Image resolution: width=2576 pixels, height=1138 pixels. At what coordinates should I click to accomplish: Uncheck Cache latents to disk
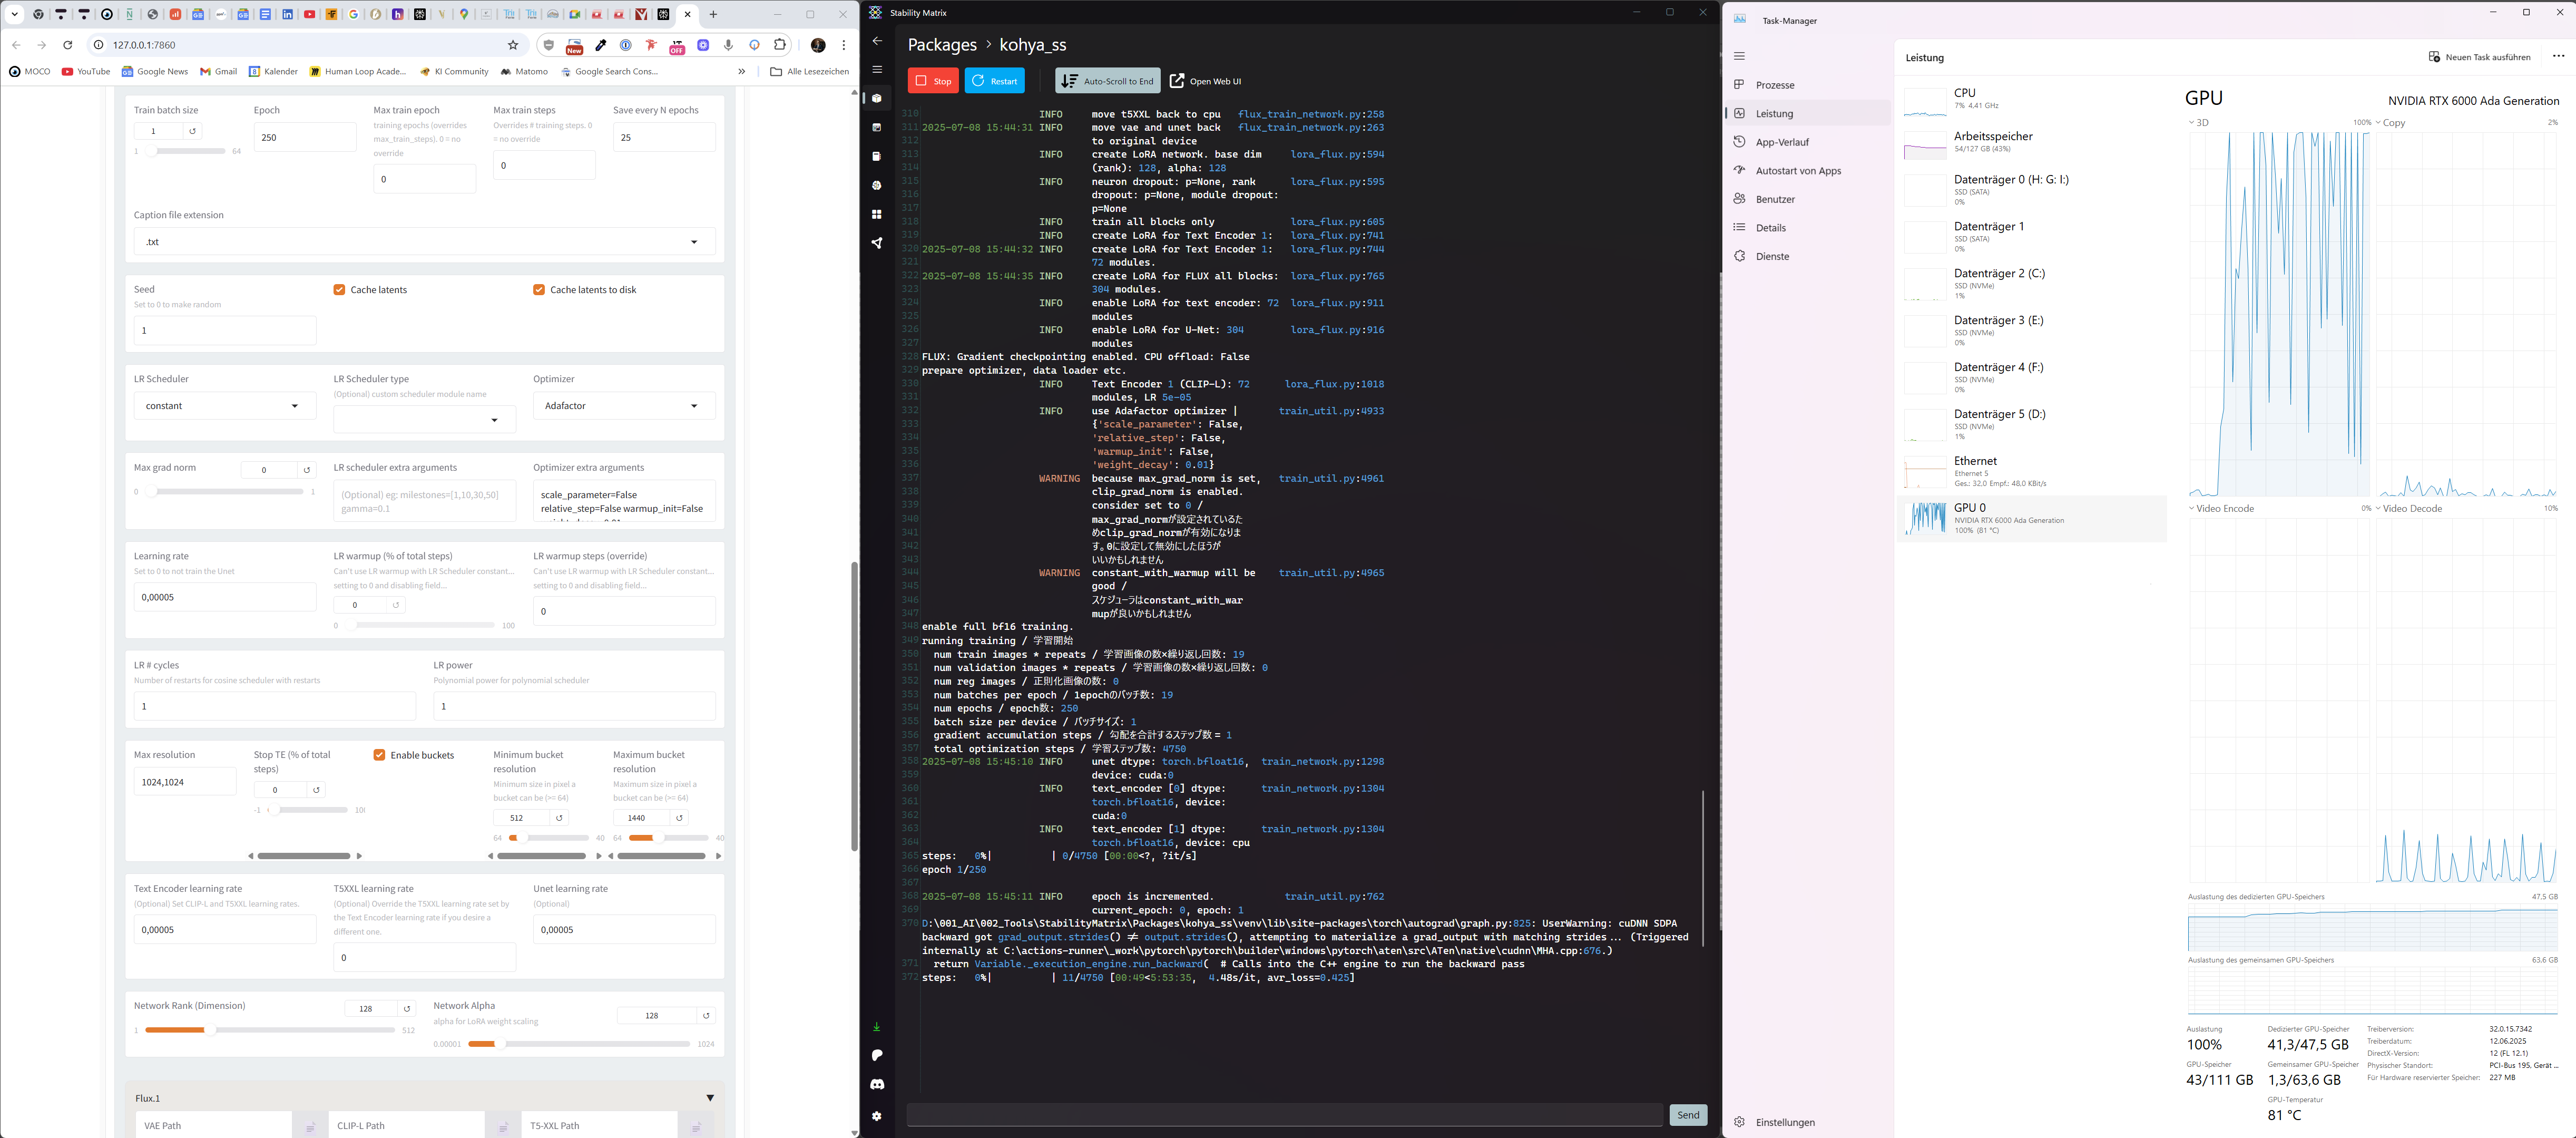(539, 290)
